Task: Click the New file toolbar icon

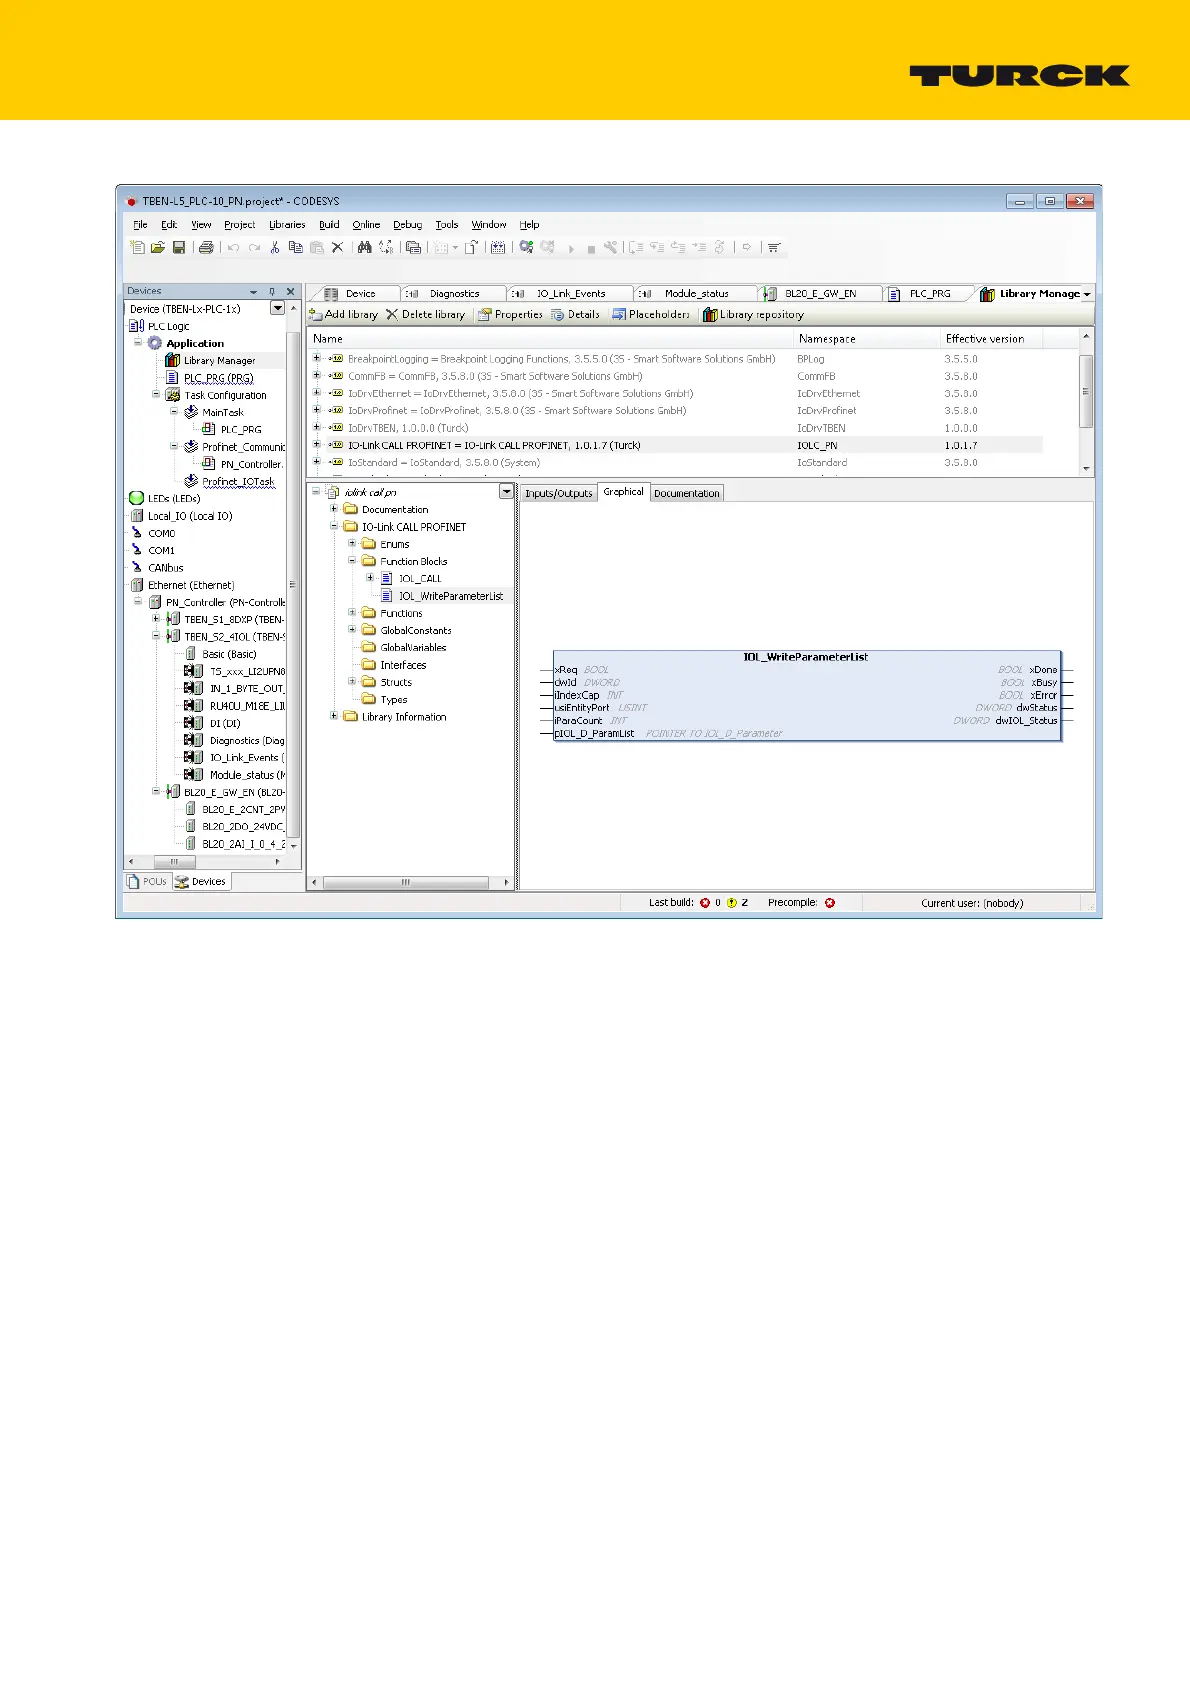Action: (x=138, y=247)
